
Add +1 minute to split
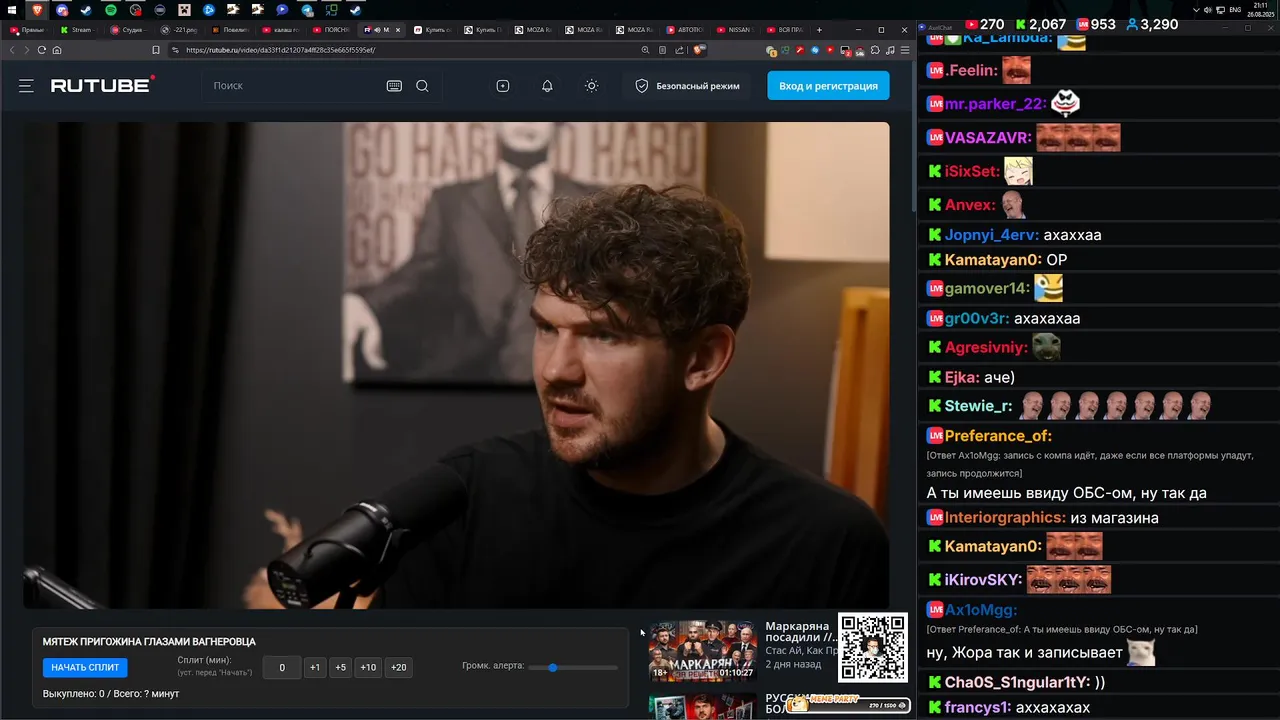coord(315,667)
